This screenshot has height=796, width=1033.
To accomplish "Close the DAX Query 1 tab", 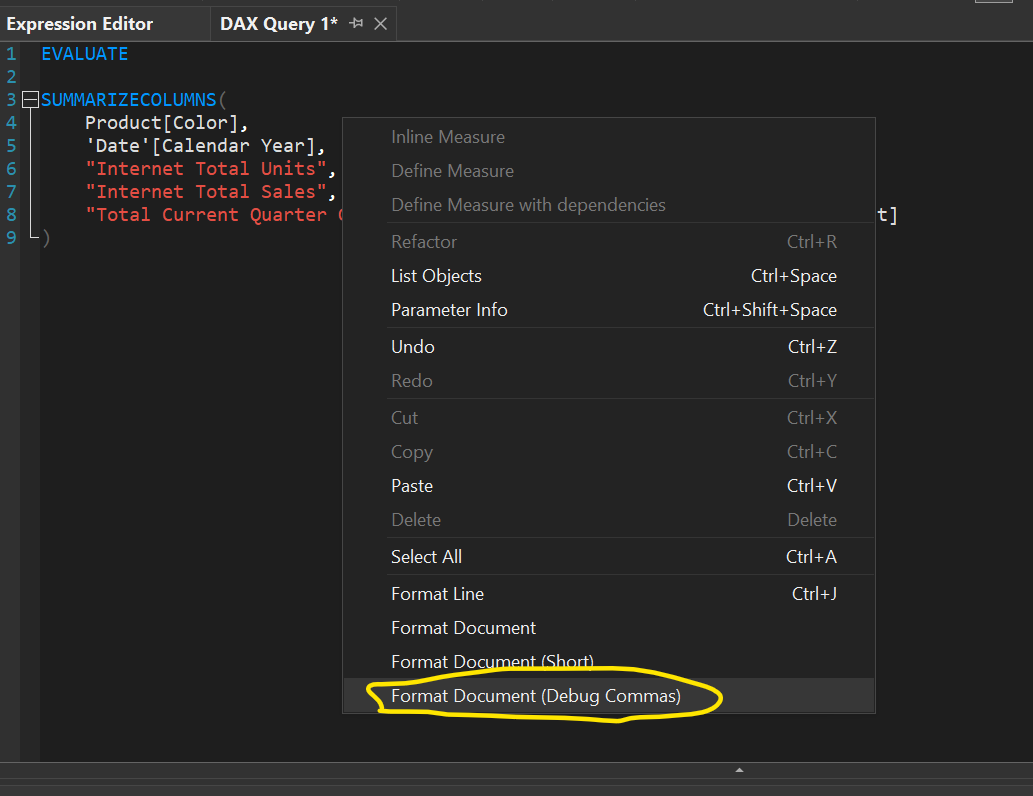I will tap(380, 23).
